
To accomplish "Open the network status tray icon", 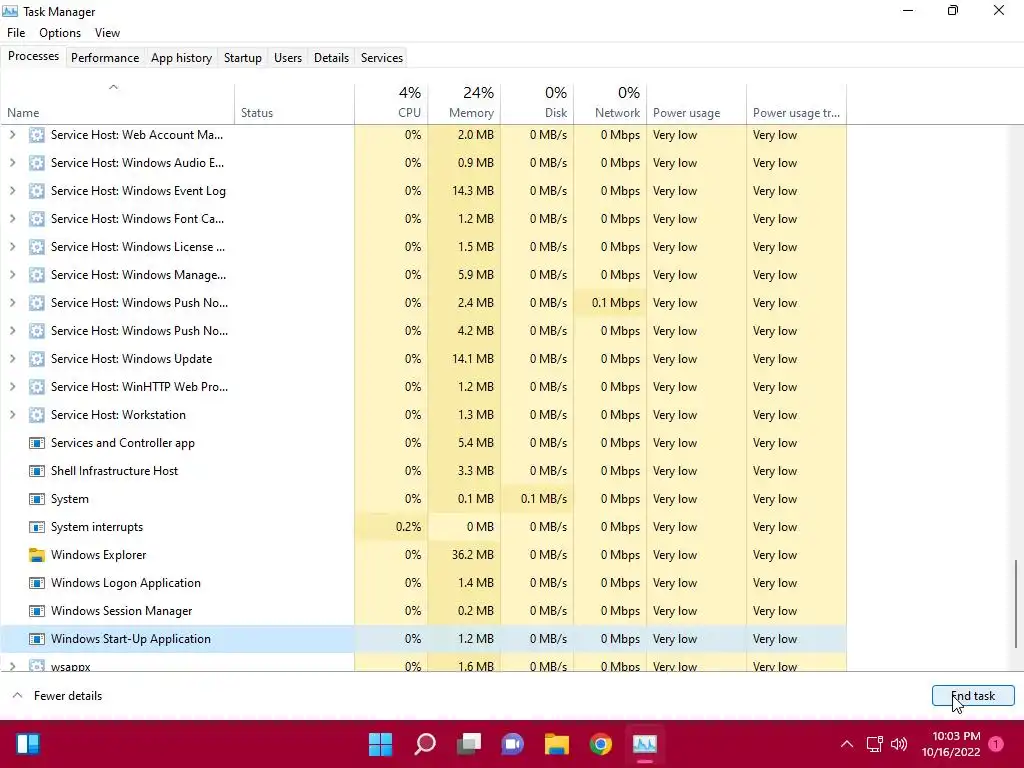I will 874,744.
